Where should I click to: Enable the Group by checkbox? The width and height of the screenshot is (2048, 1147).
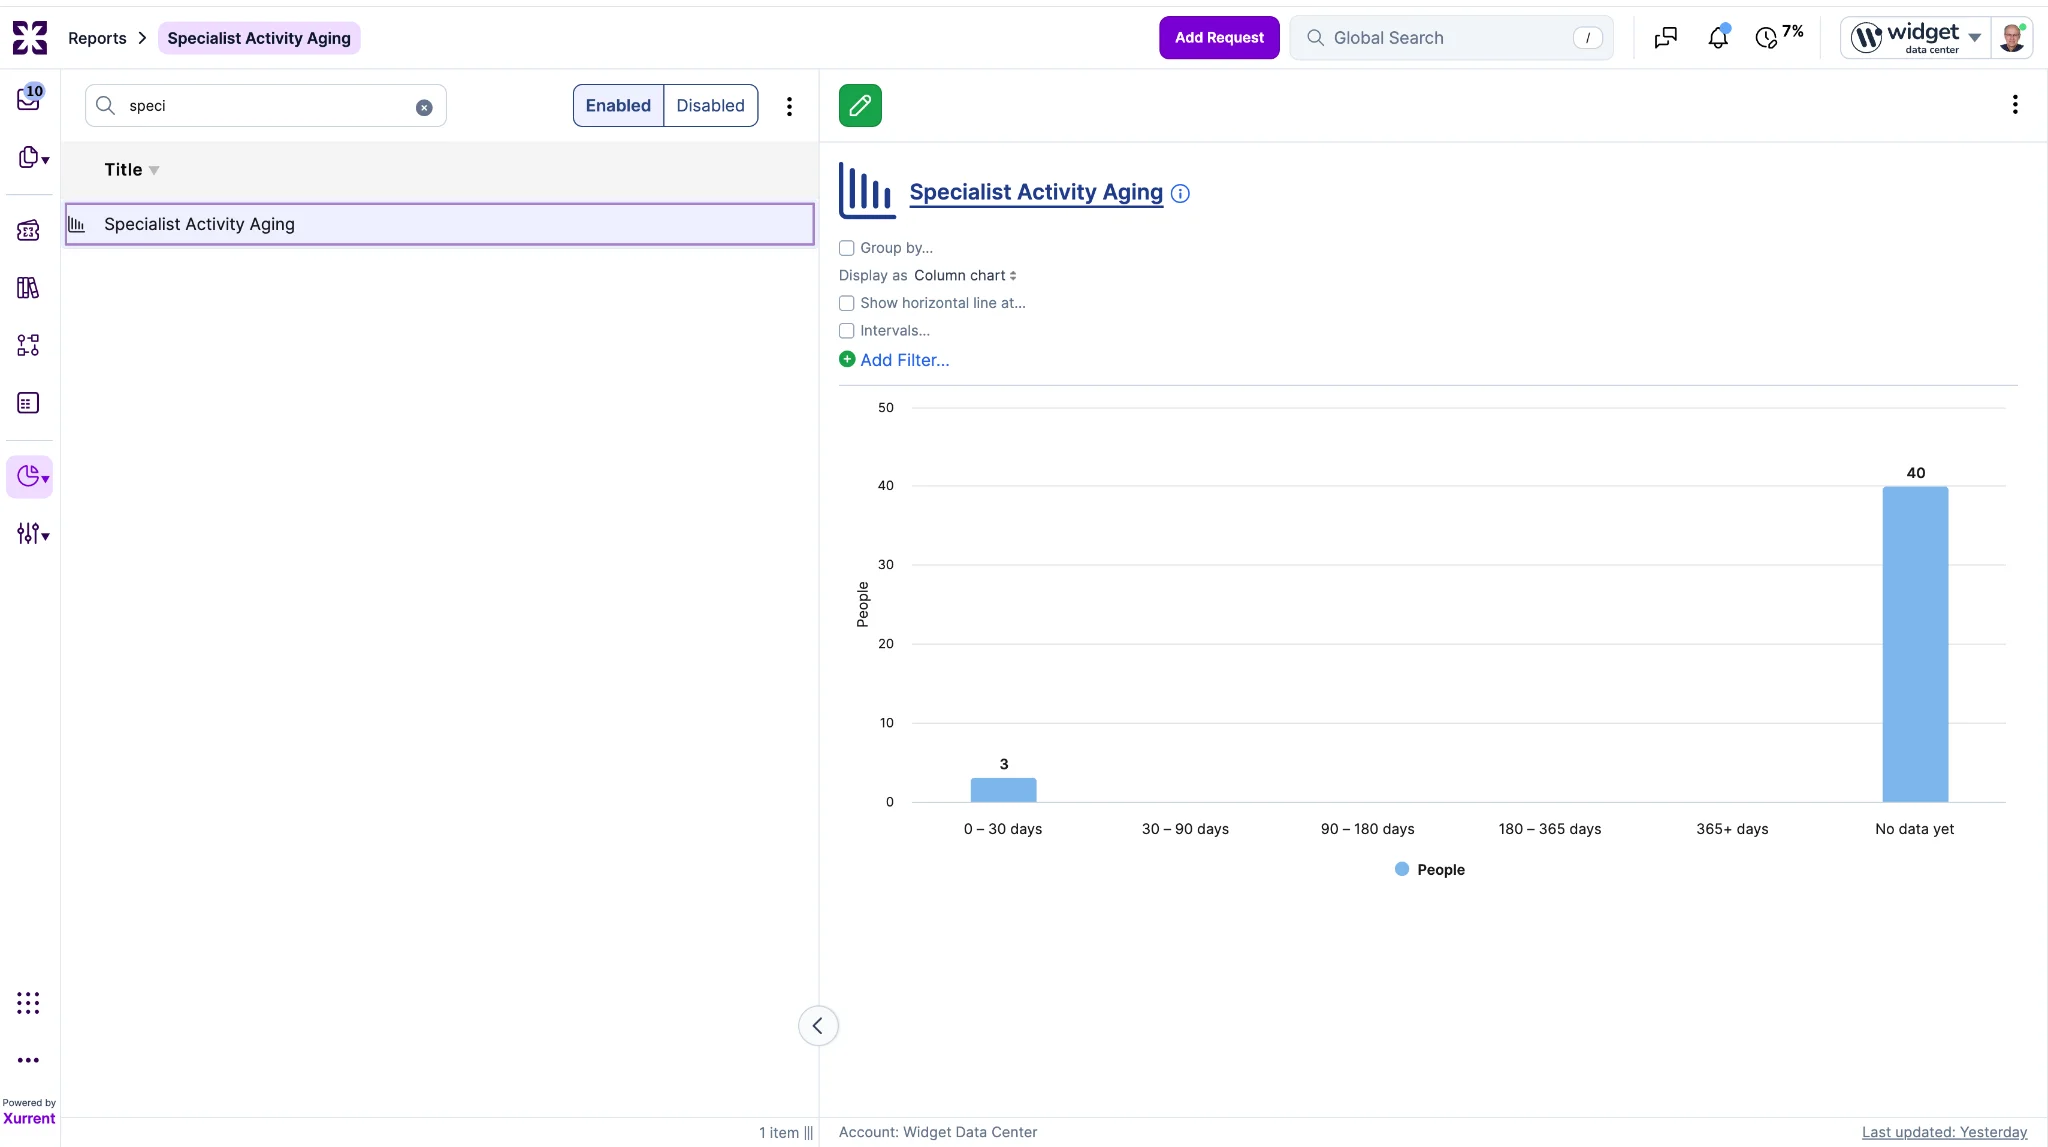click(847, 248)
